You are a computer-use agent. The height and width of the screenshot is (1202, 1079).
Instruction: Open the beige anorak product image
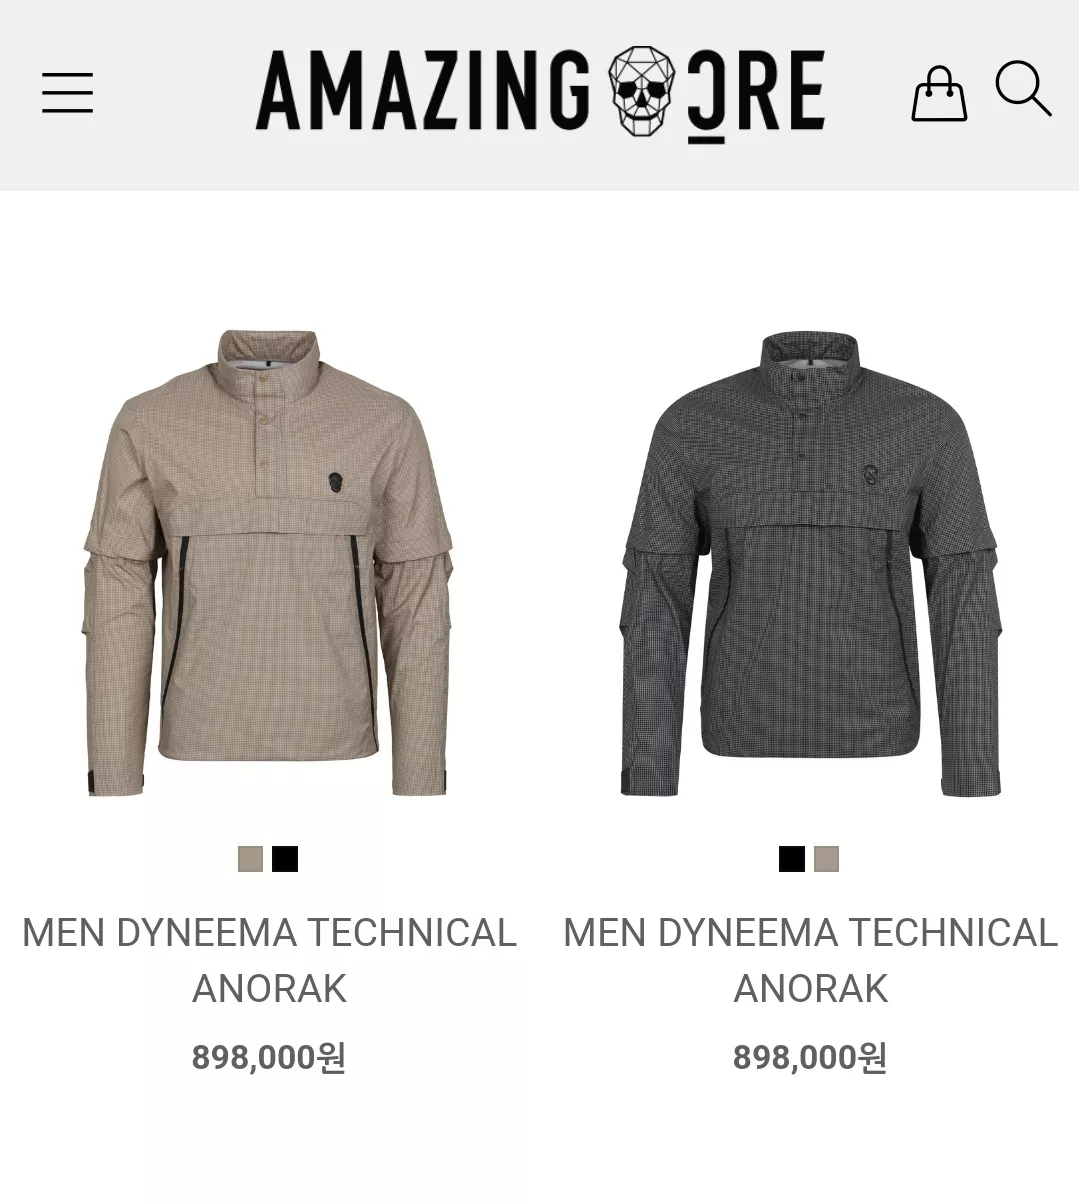pos(268,563)
